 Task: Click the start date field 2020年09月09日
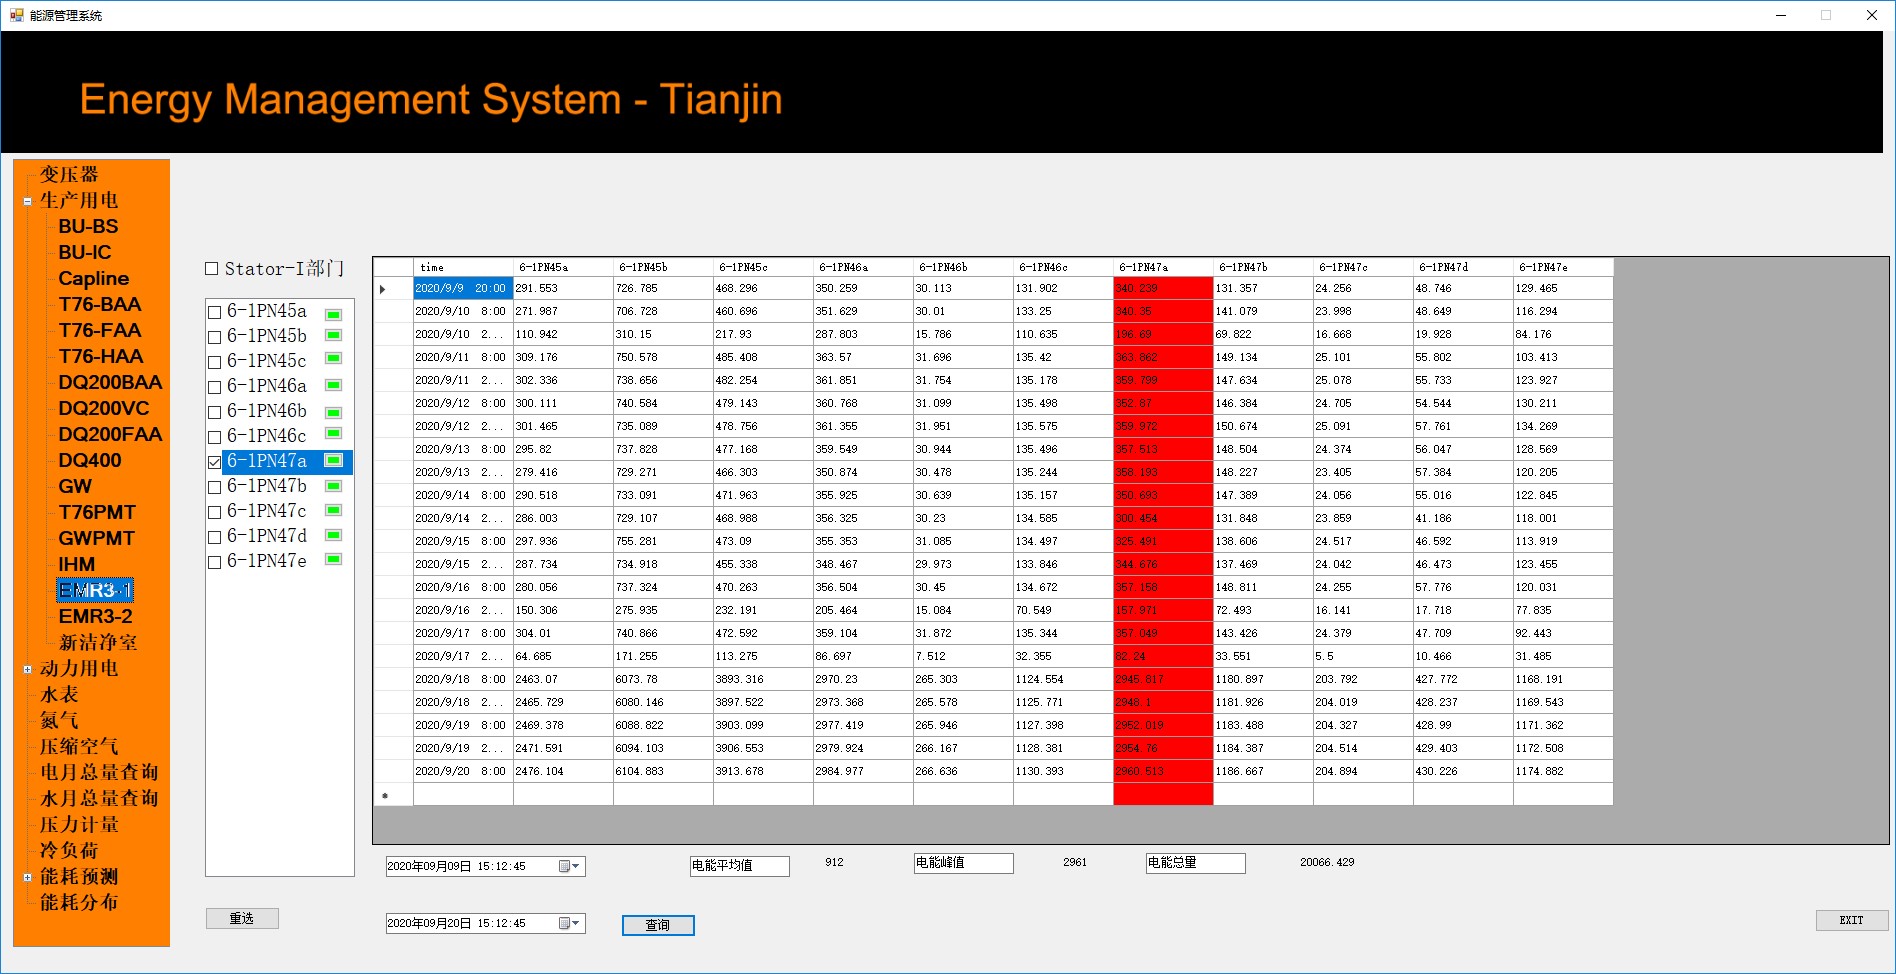486,866
